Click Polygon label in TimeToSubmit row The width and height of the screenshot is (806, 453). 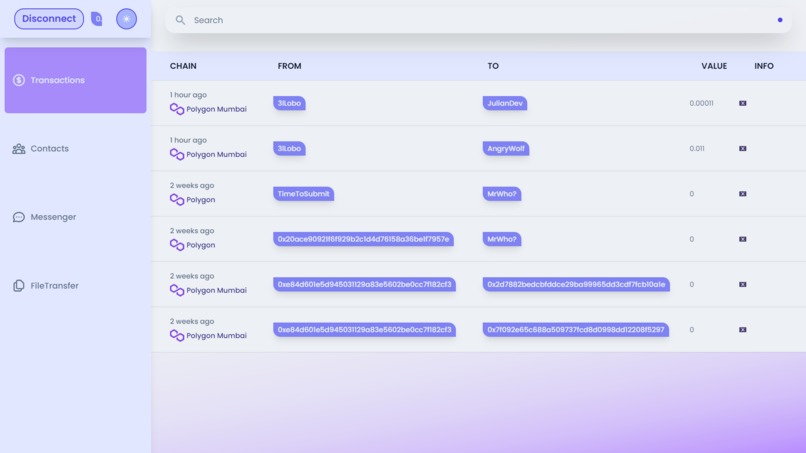pos(200,200)
